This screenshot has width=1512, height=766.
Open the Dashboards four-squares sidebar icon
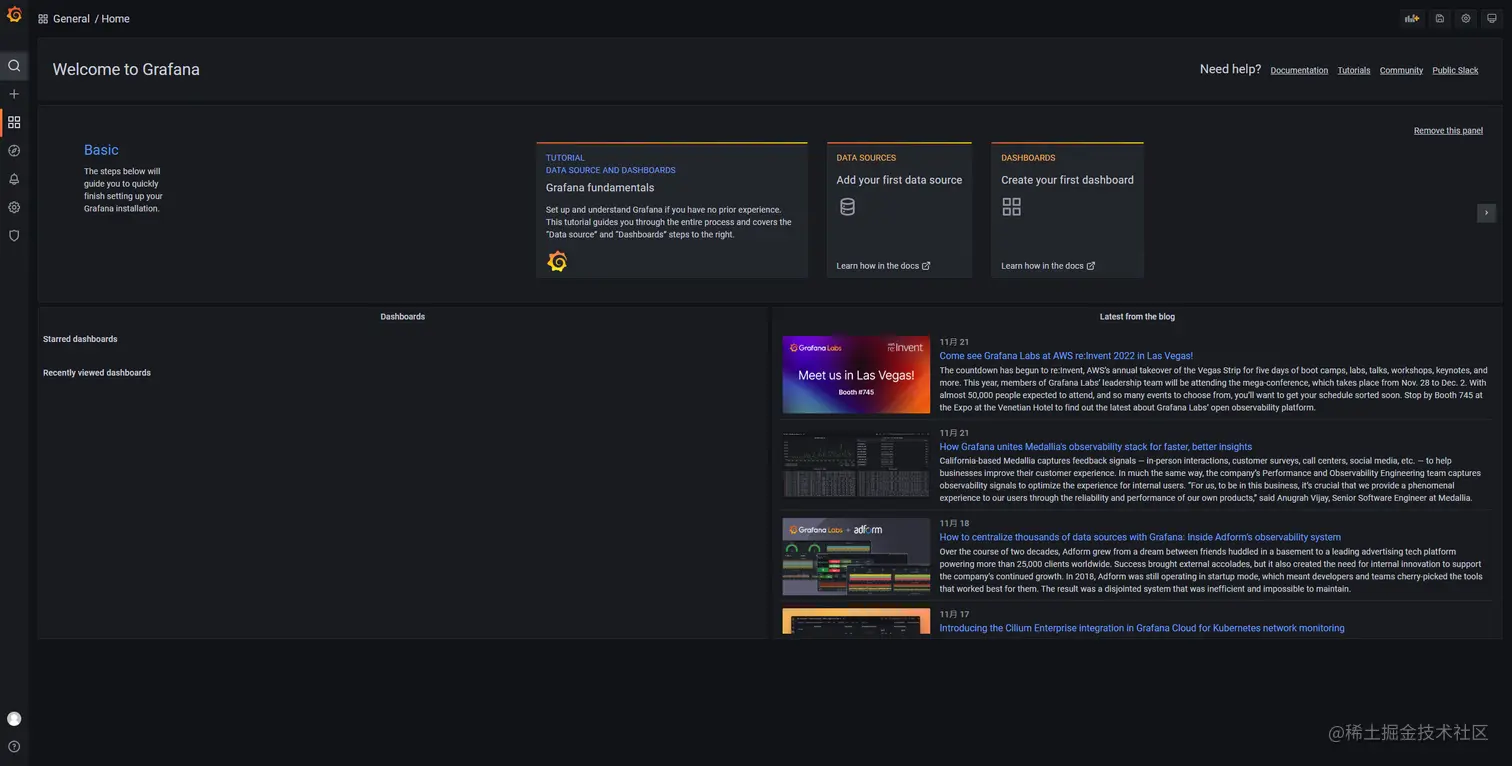click(14, 122)
